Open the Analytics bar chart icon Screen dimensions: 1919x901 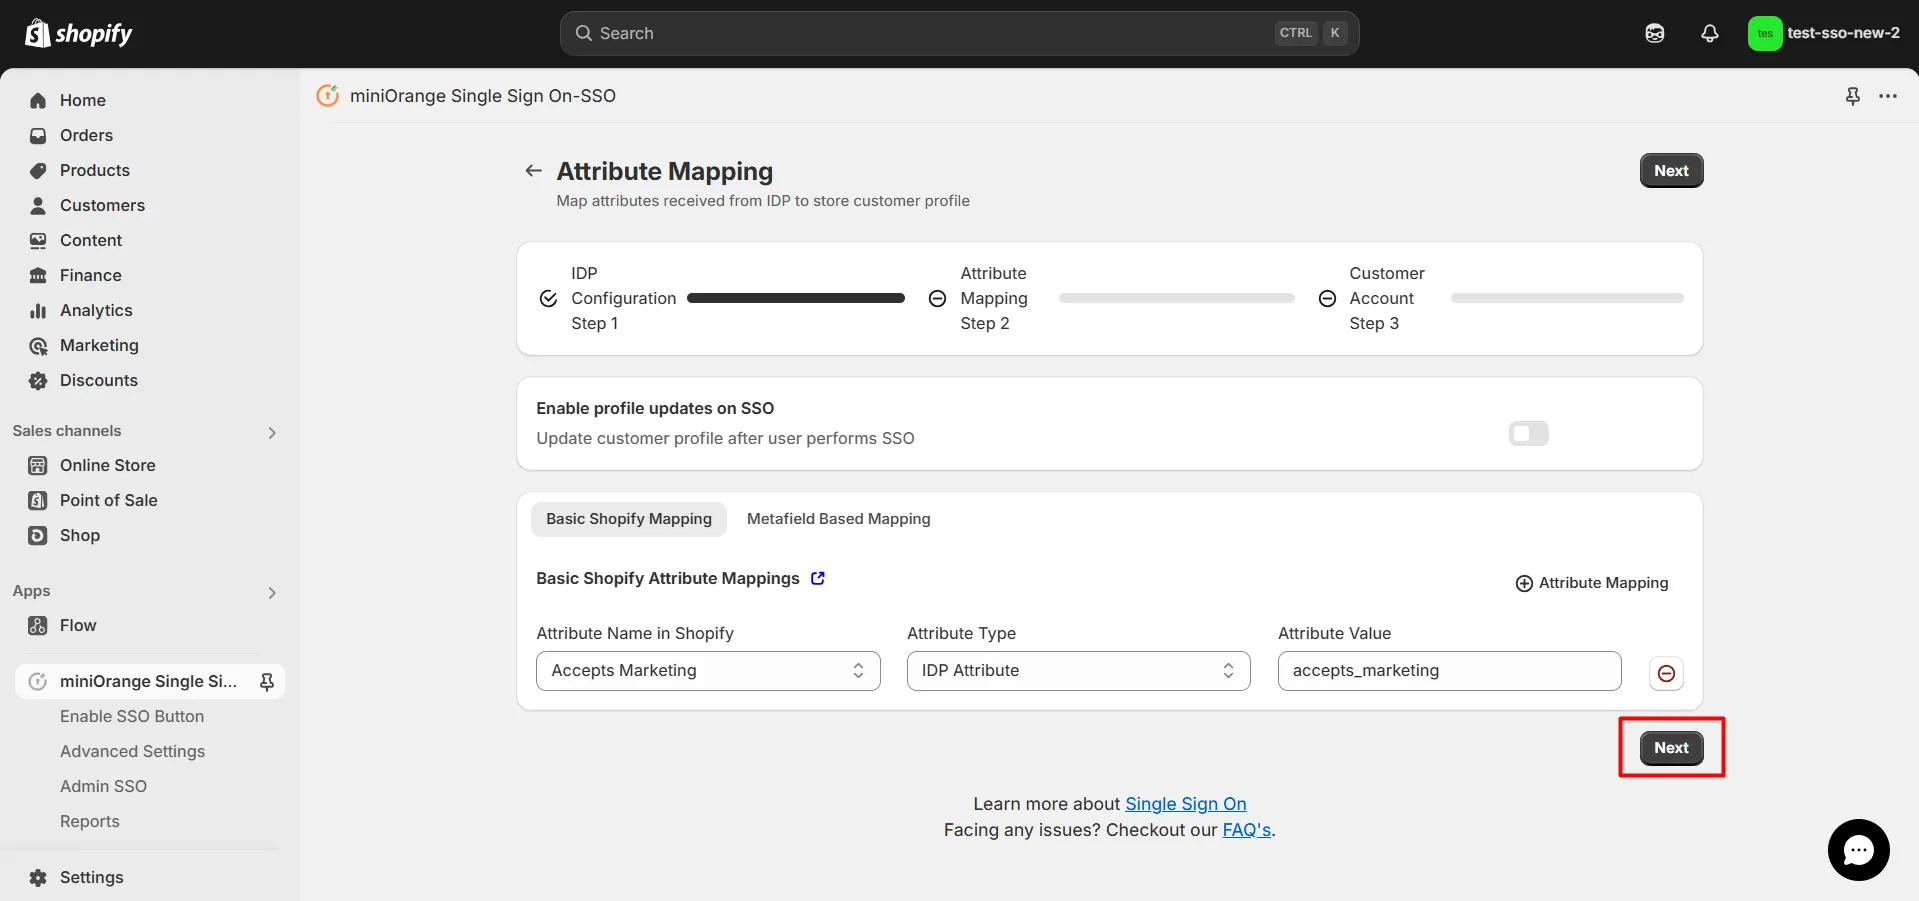pyautogui.click(x=38, y=310)
